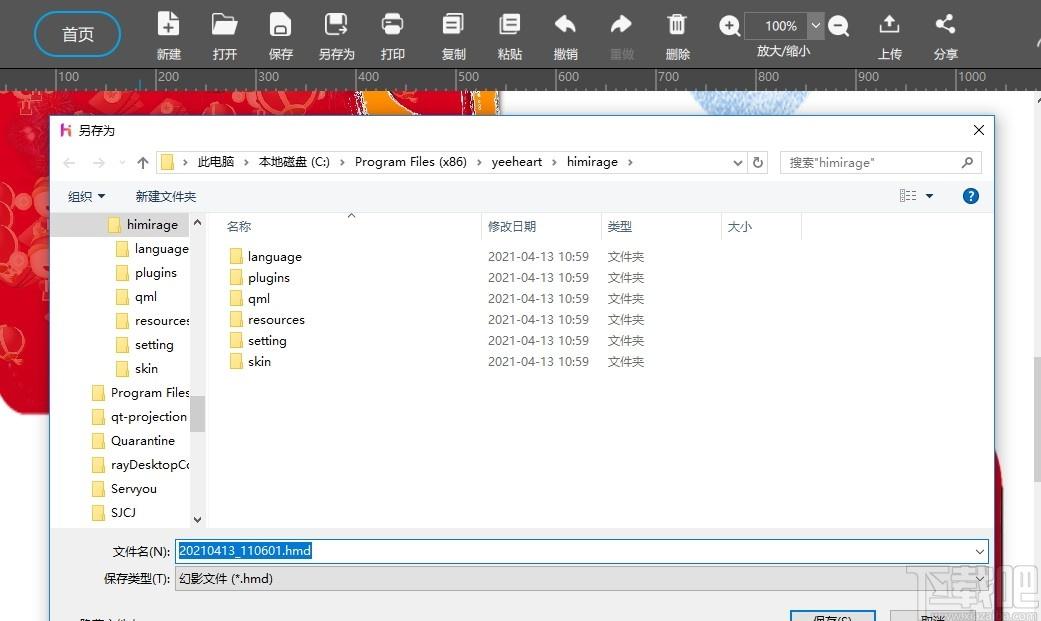Select Quarantine tree node
The width and height of the screenshot is (1041, 621).
pos(133,440)
